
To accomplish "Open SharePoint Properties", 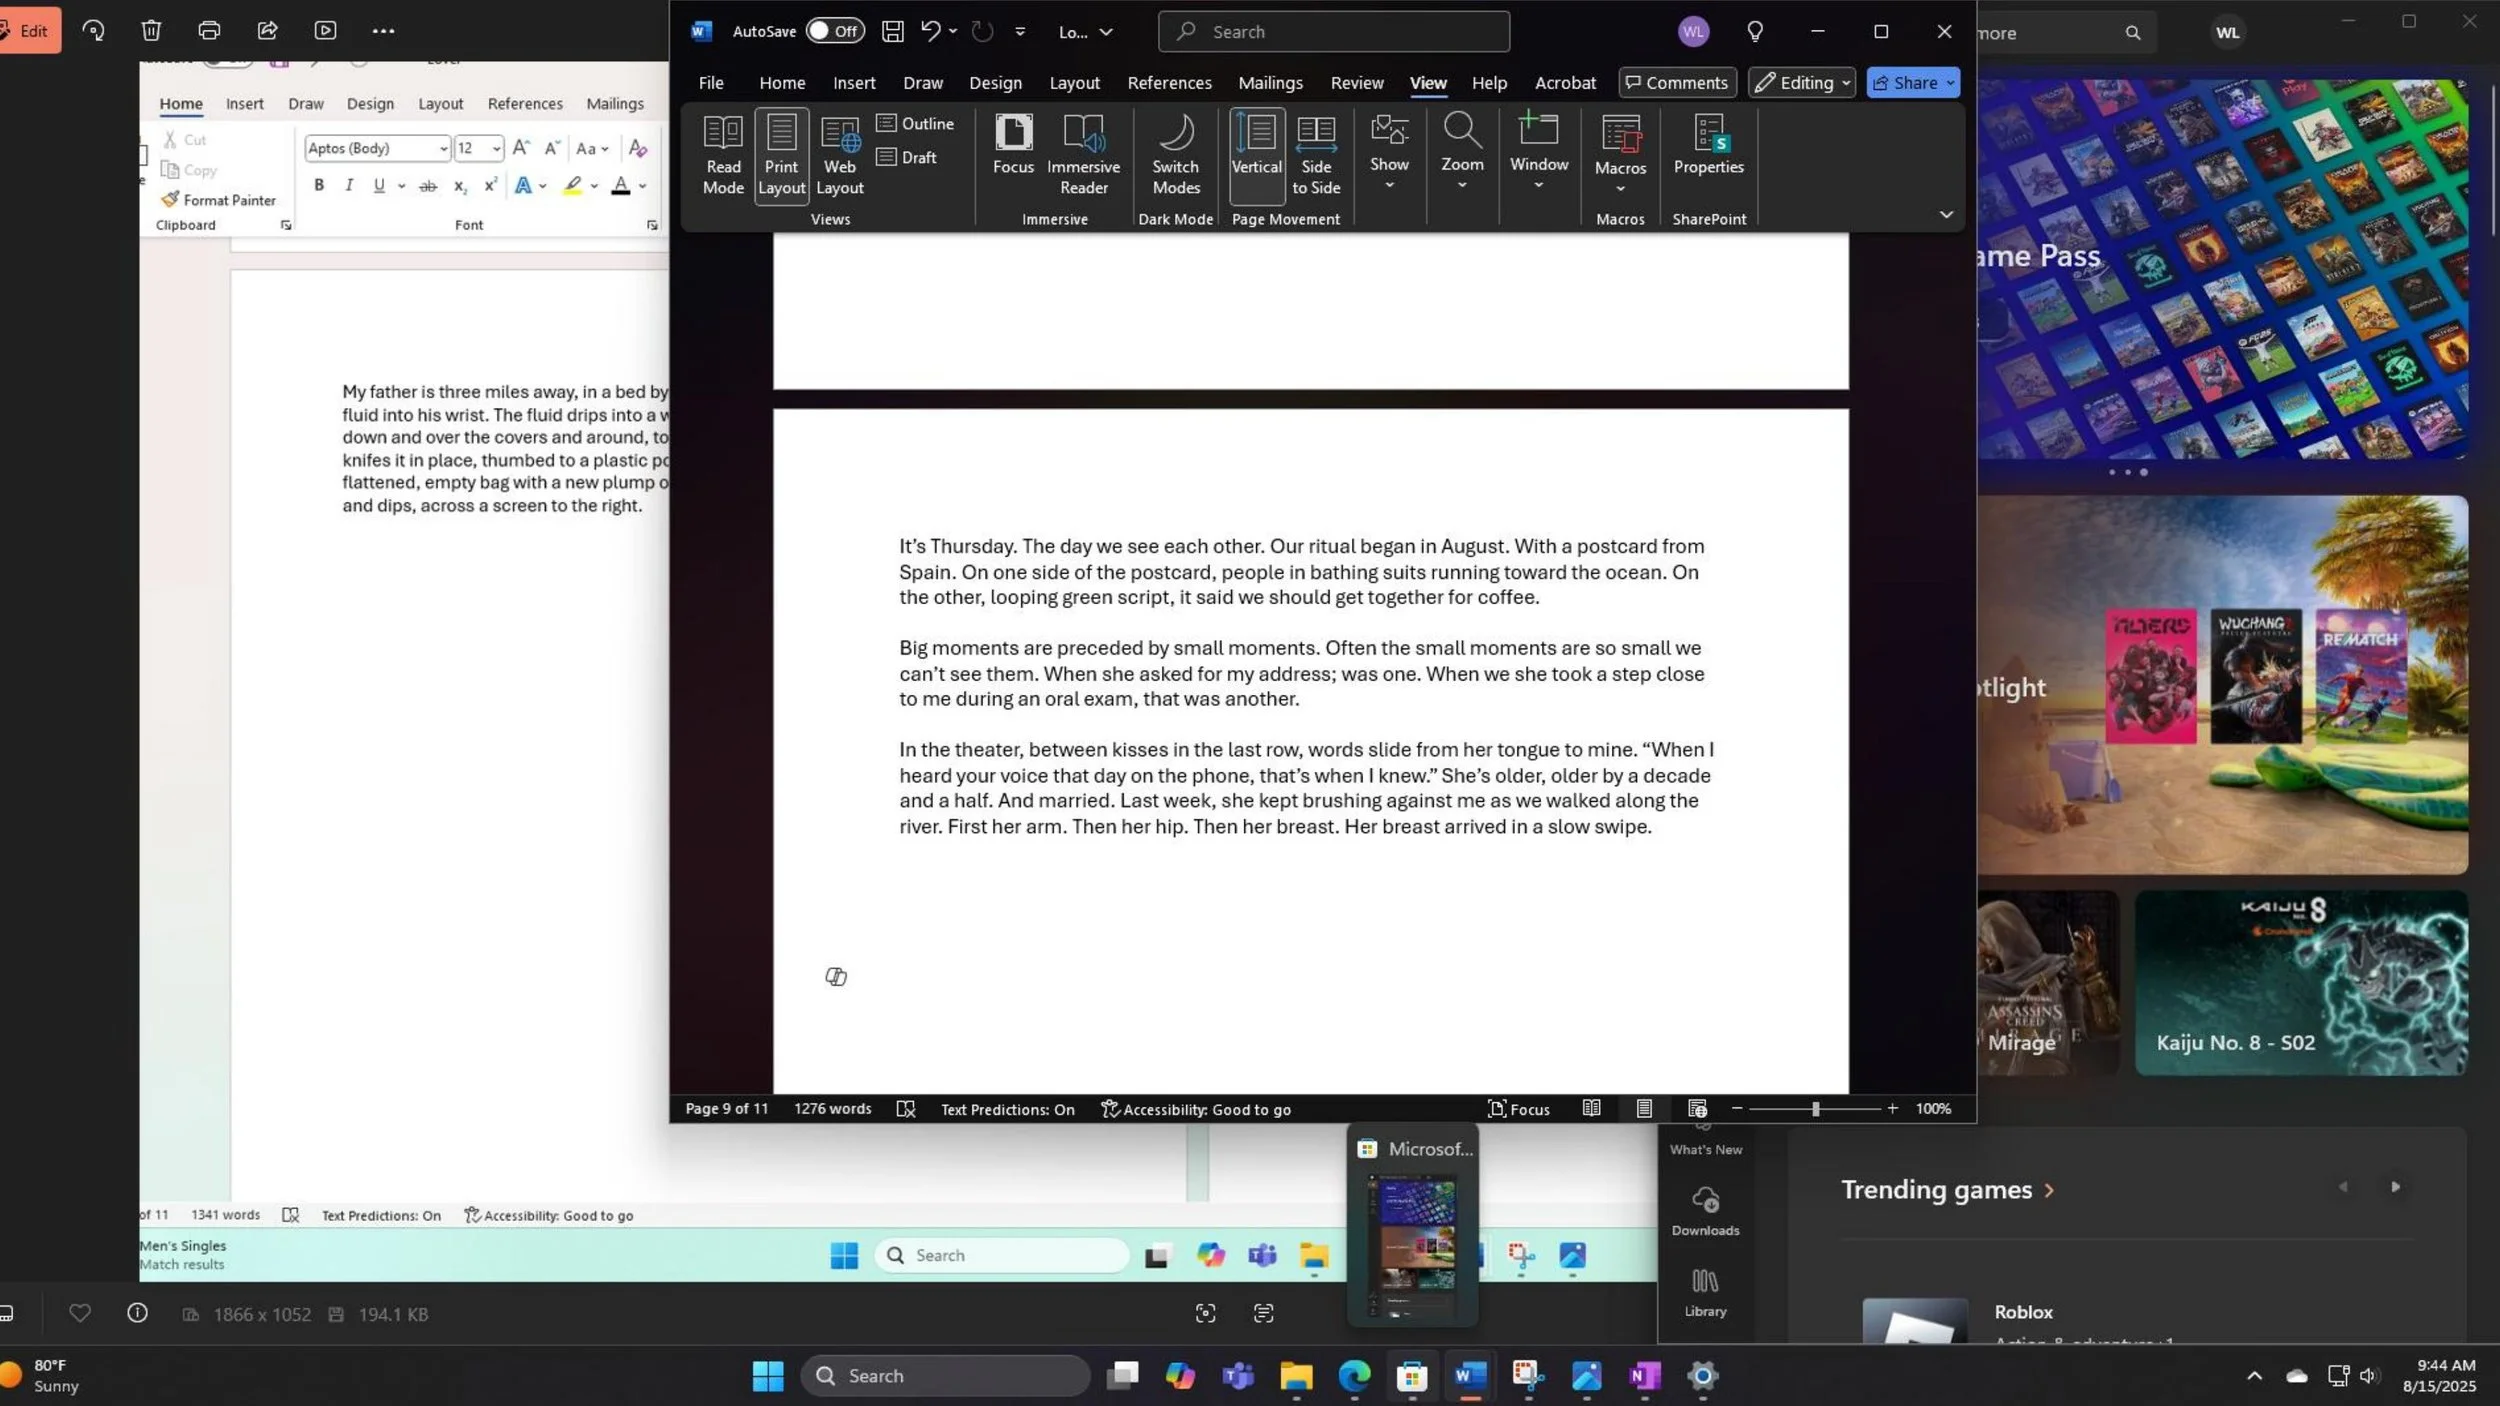I will (1708, 146).
